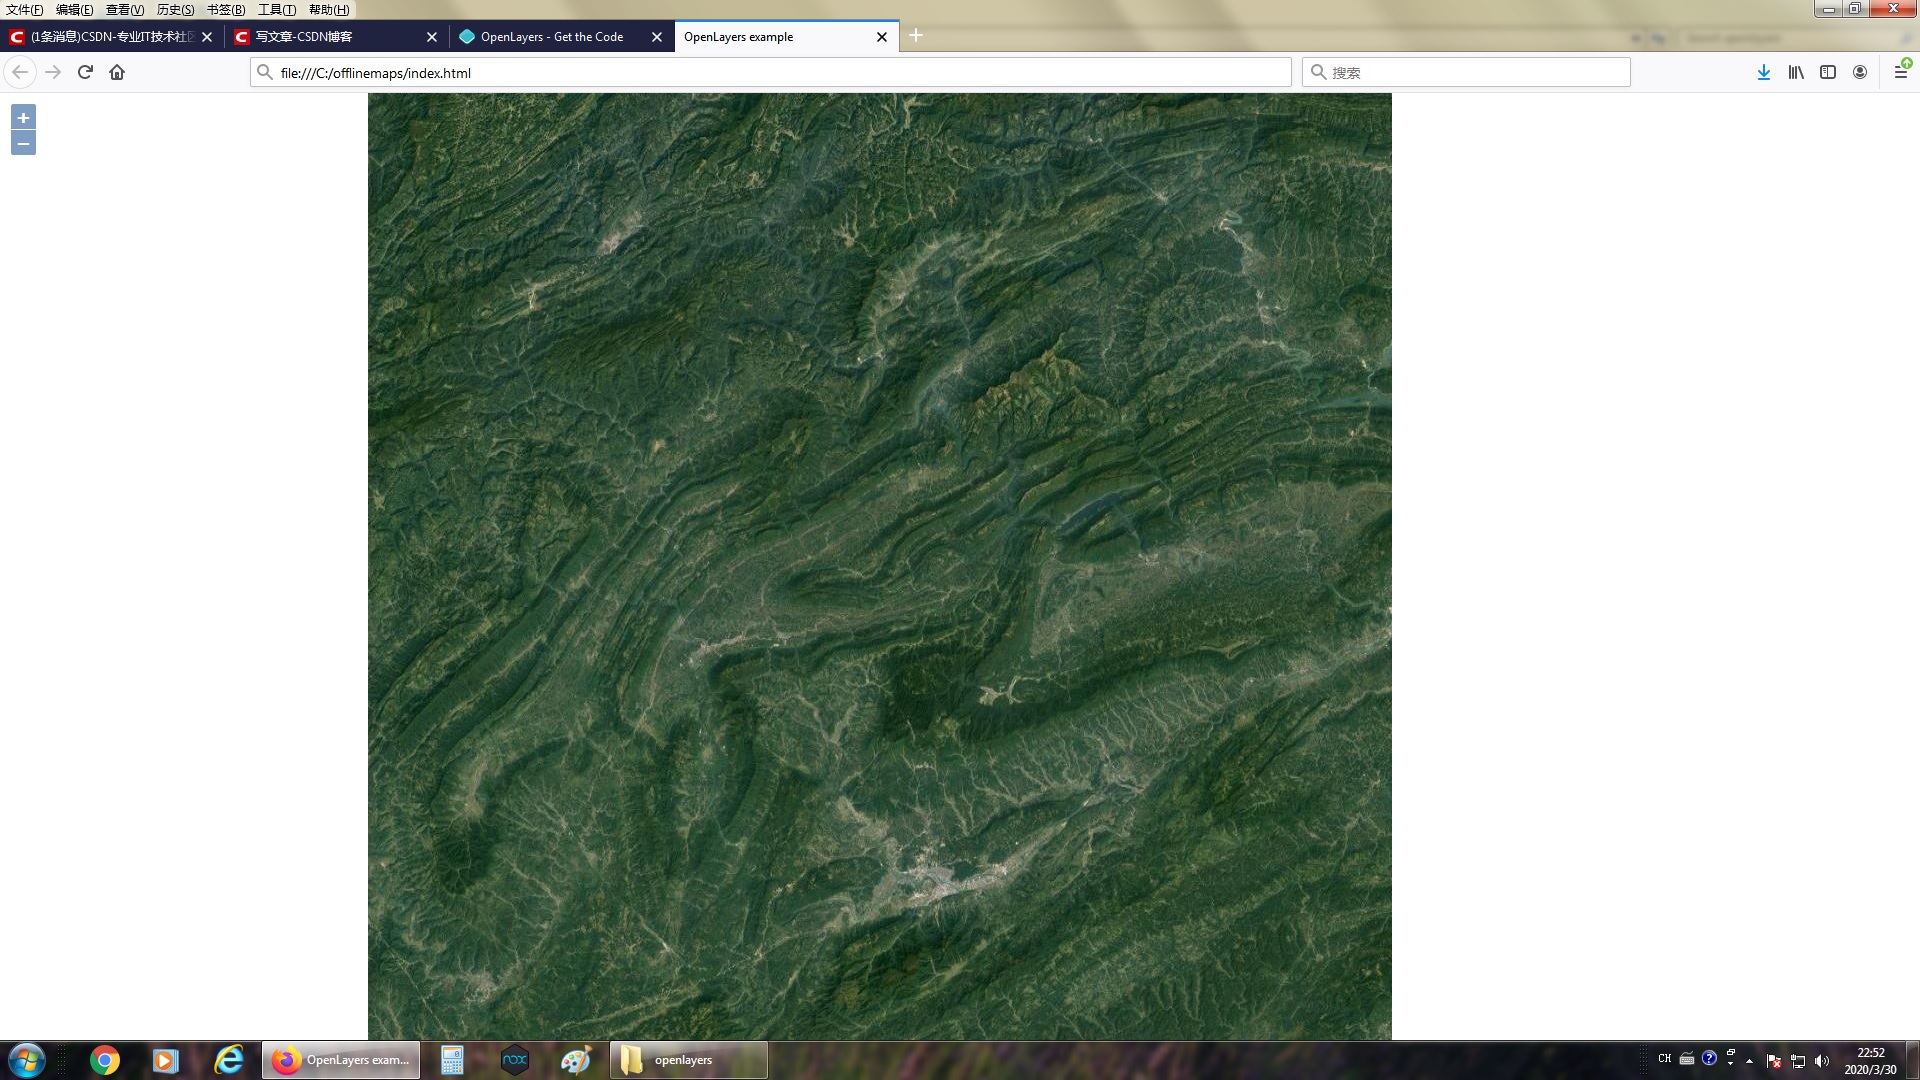Close the OpenLayers example tab
This screenshot has height=1080, width=1920.
click(882, 37)
